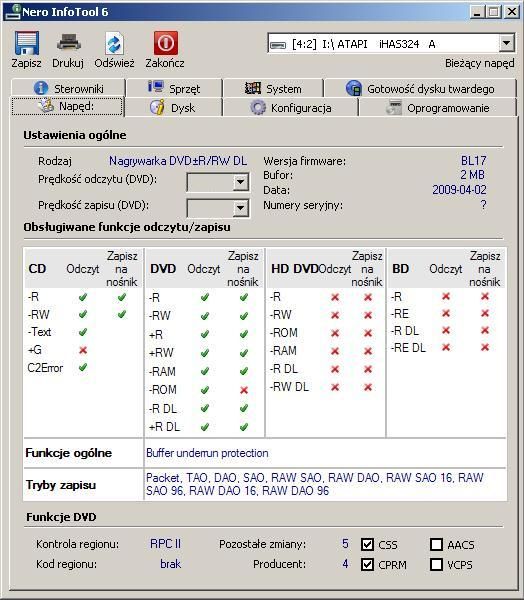Screen dimensions: 524x600
Task: Click the C2Error read checkmark
Action: [x=83, y=367]
